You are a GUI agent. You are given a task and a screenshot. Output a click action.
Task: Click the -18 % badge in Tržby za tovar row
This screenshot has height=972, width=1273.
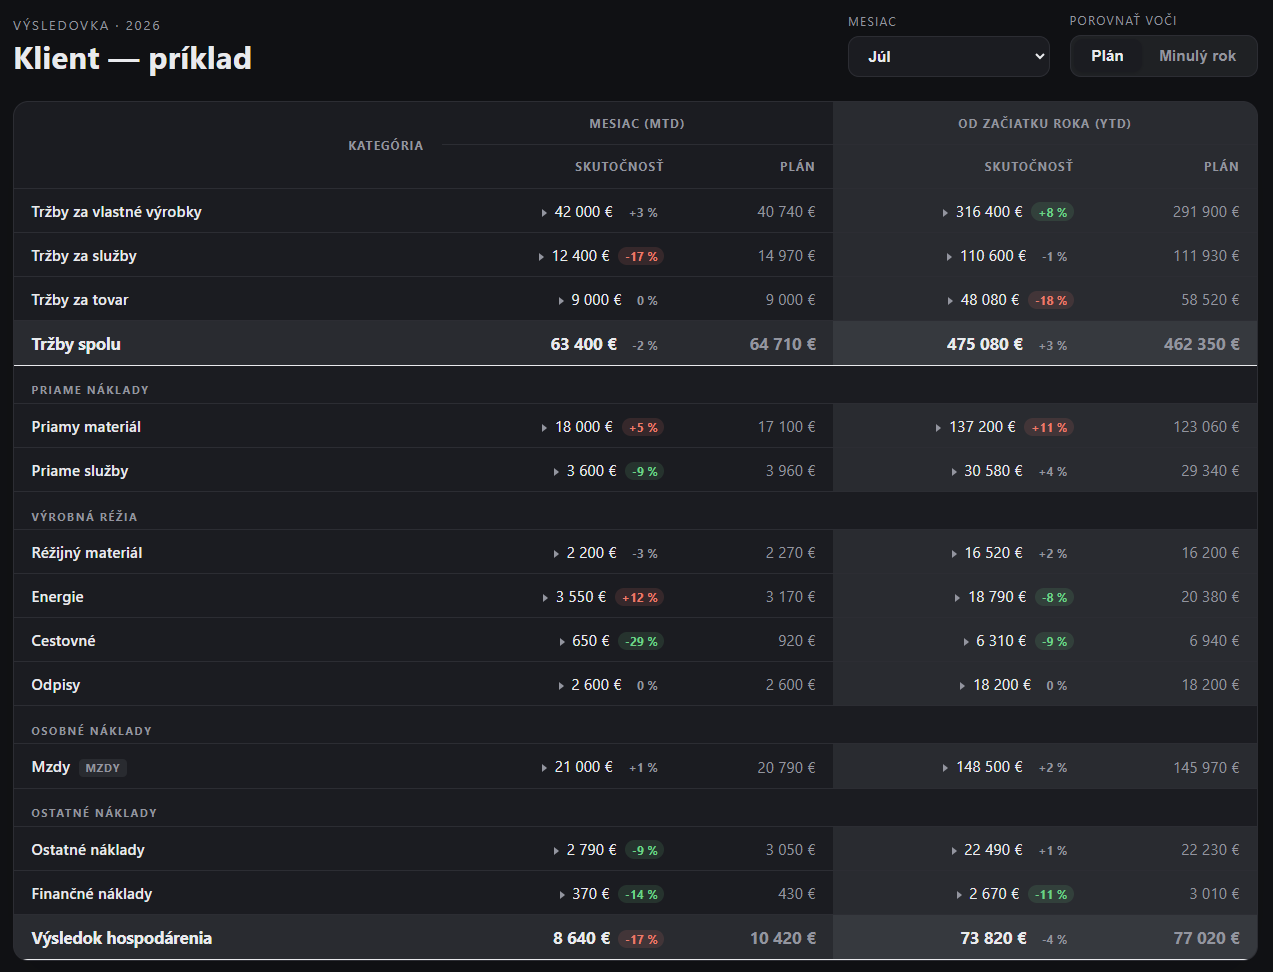point(1050,301)
